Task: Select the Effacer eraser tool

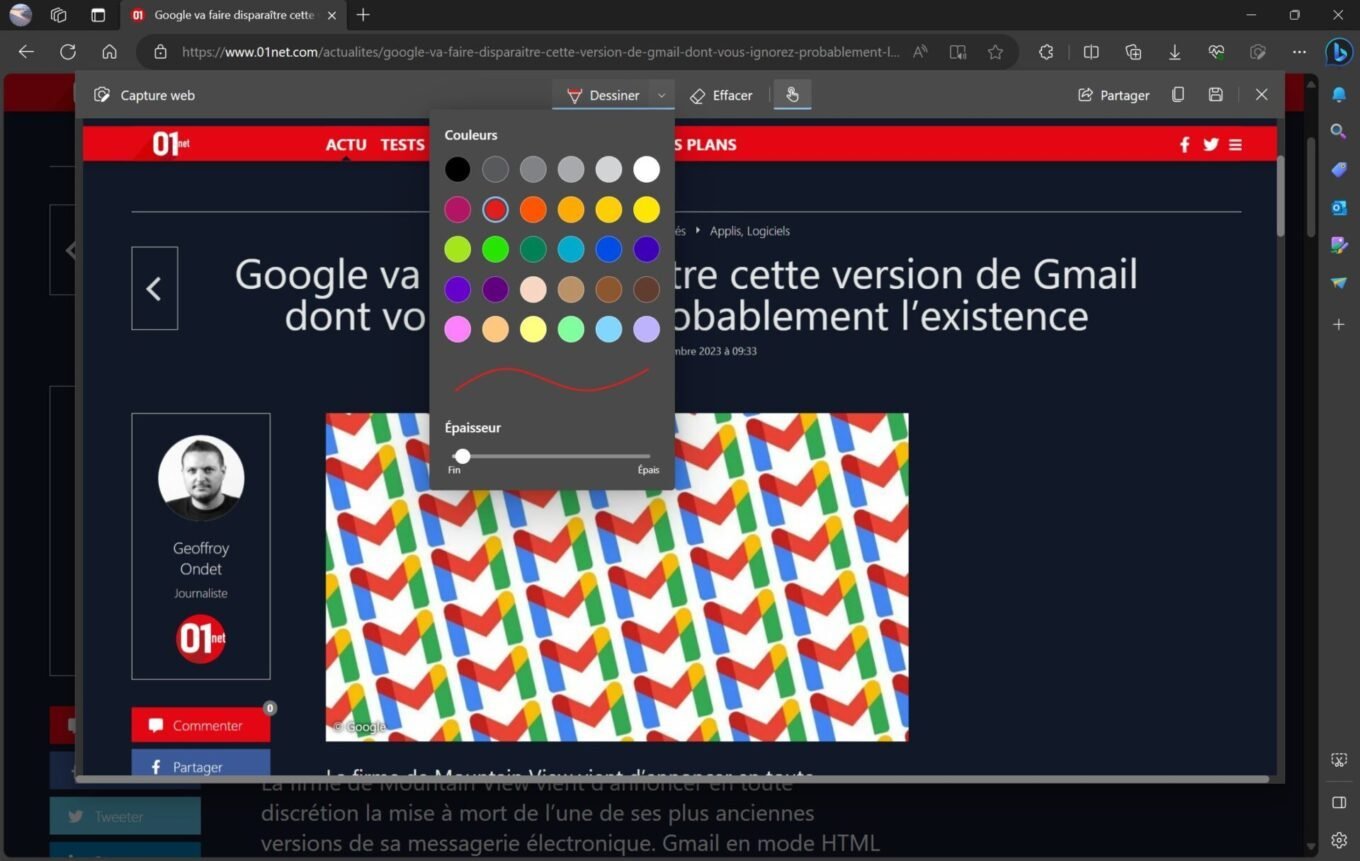Action: [721, 95]
